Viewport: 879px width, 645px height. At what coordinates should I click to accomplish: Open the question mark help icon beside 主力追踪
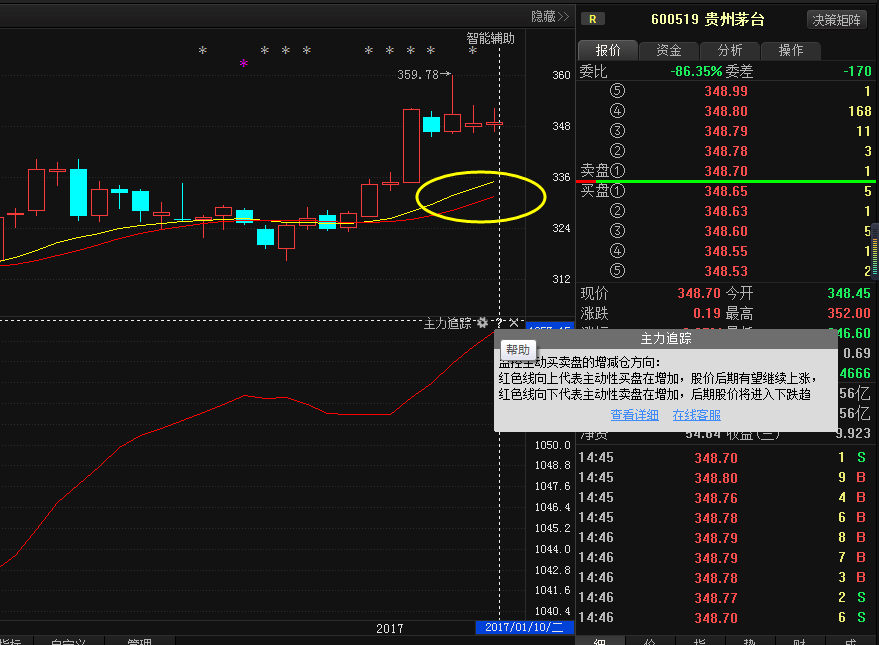497,323
